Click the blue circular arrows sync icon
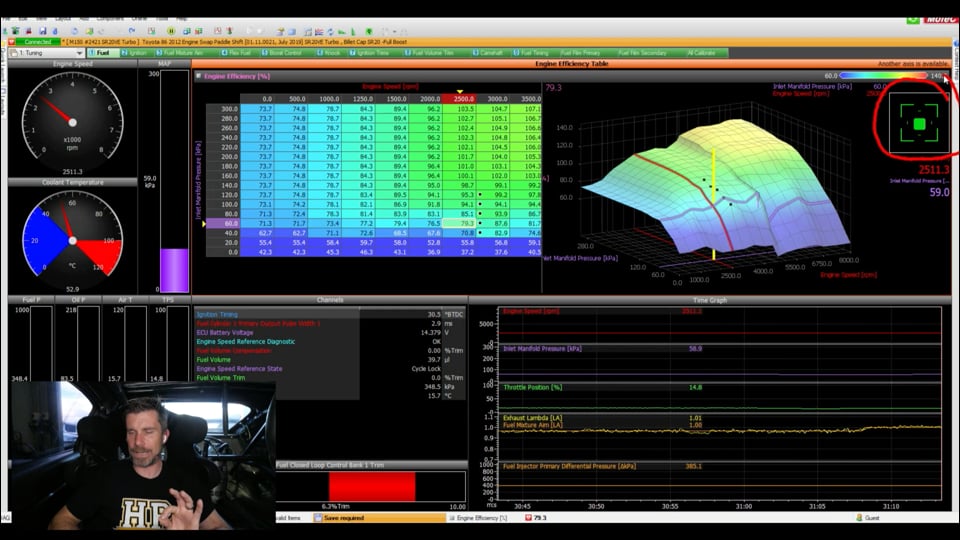The width and height of the screenshot is (960, 540). coord(330,31)
